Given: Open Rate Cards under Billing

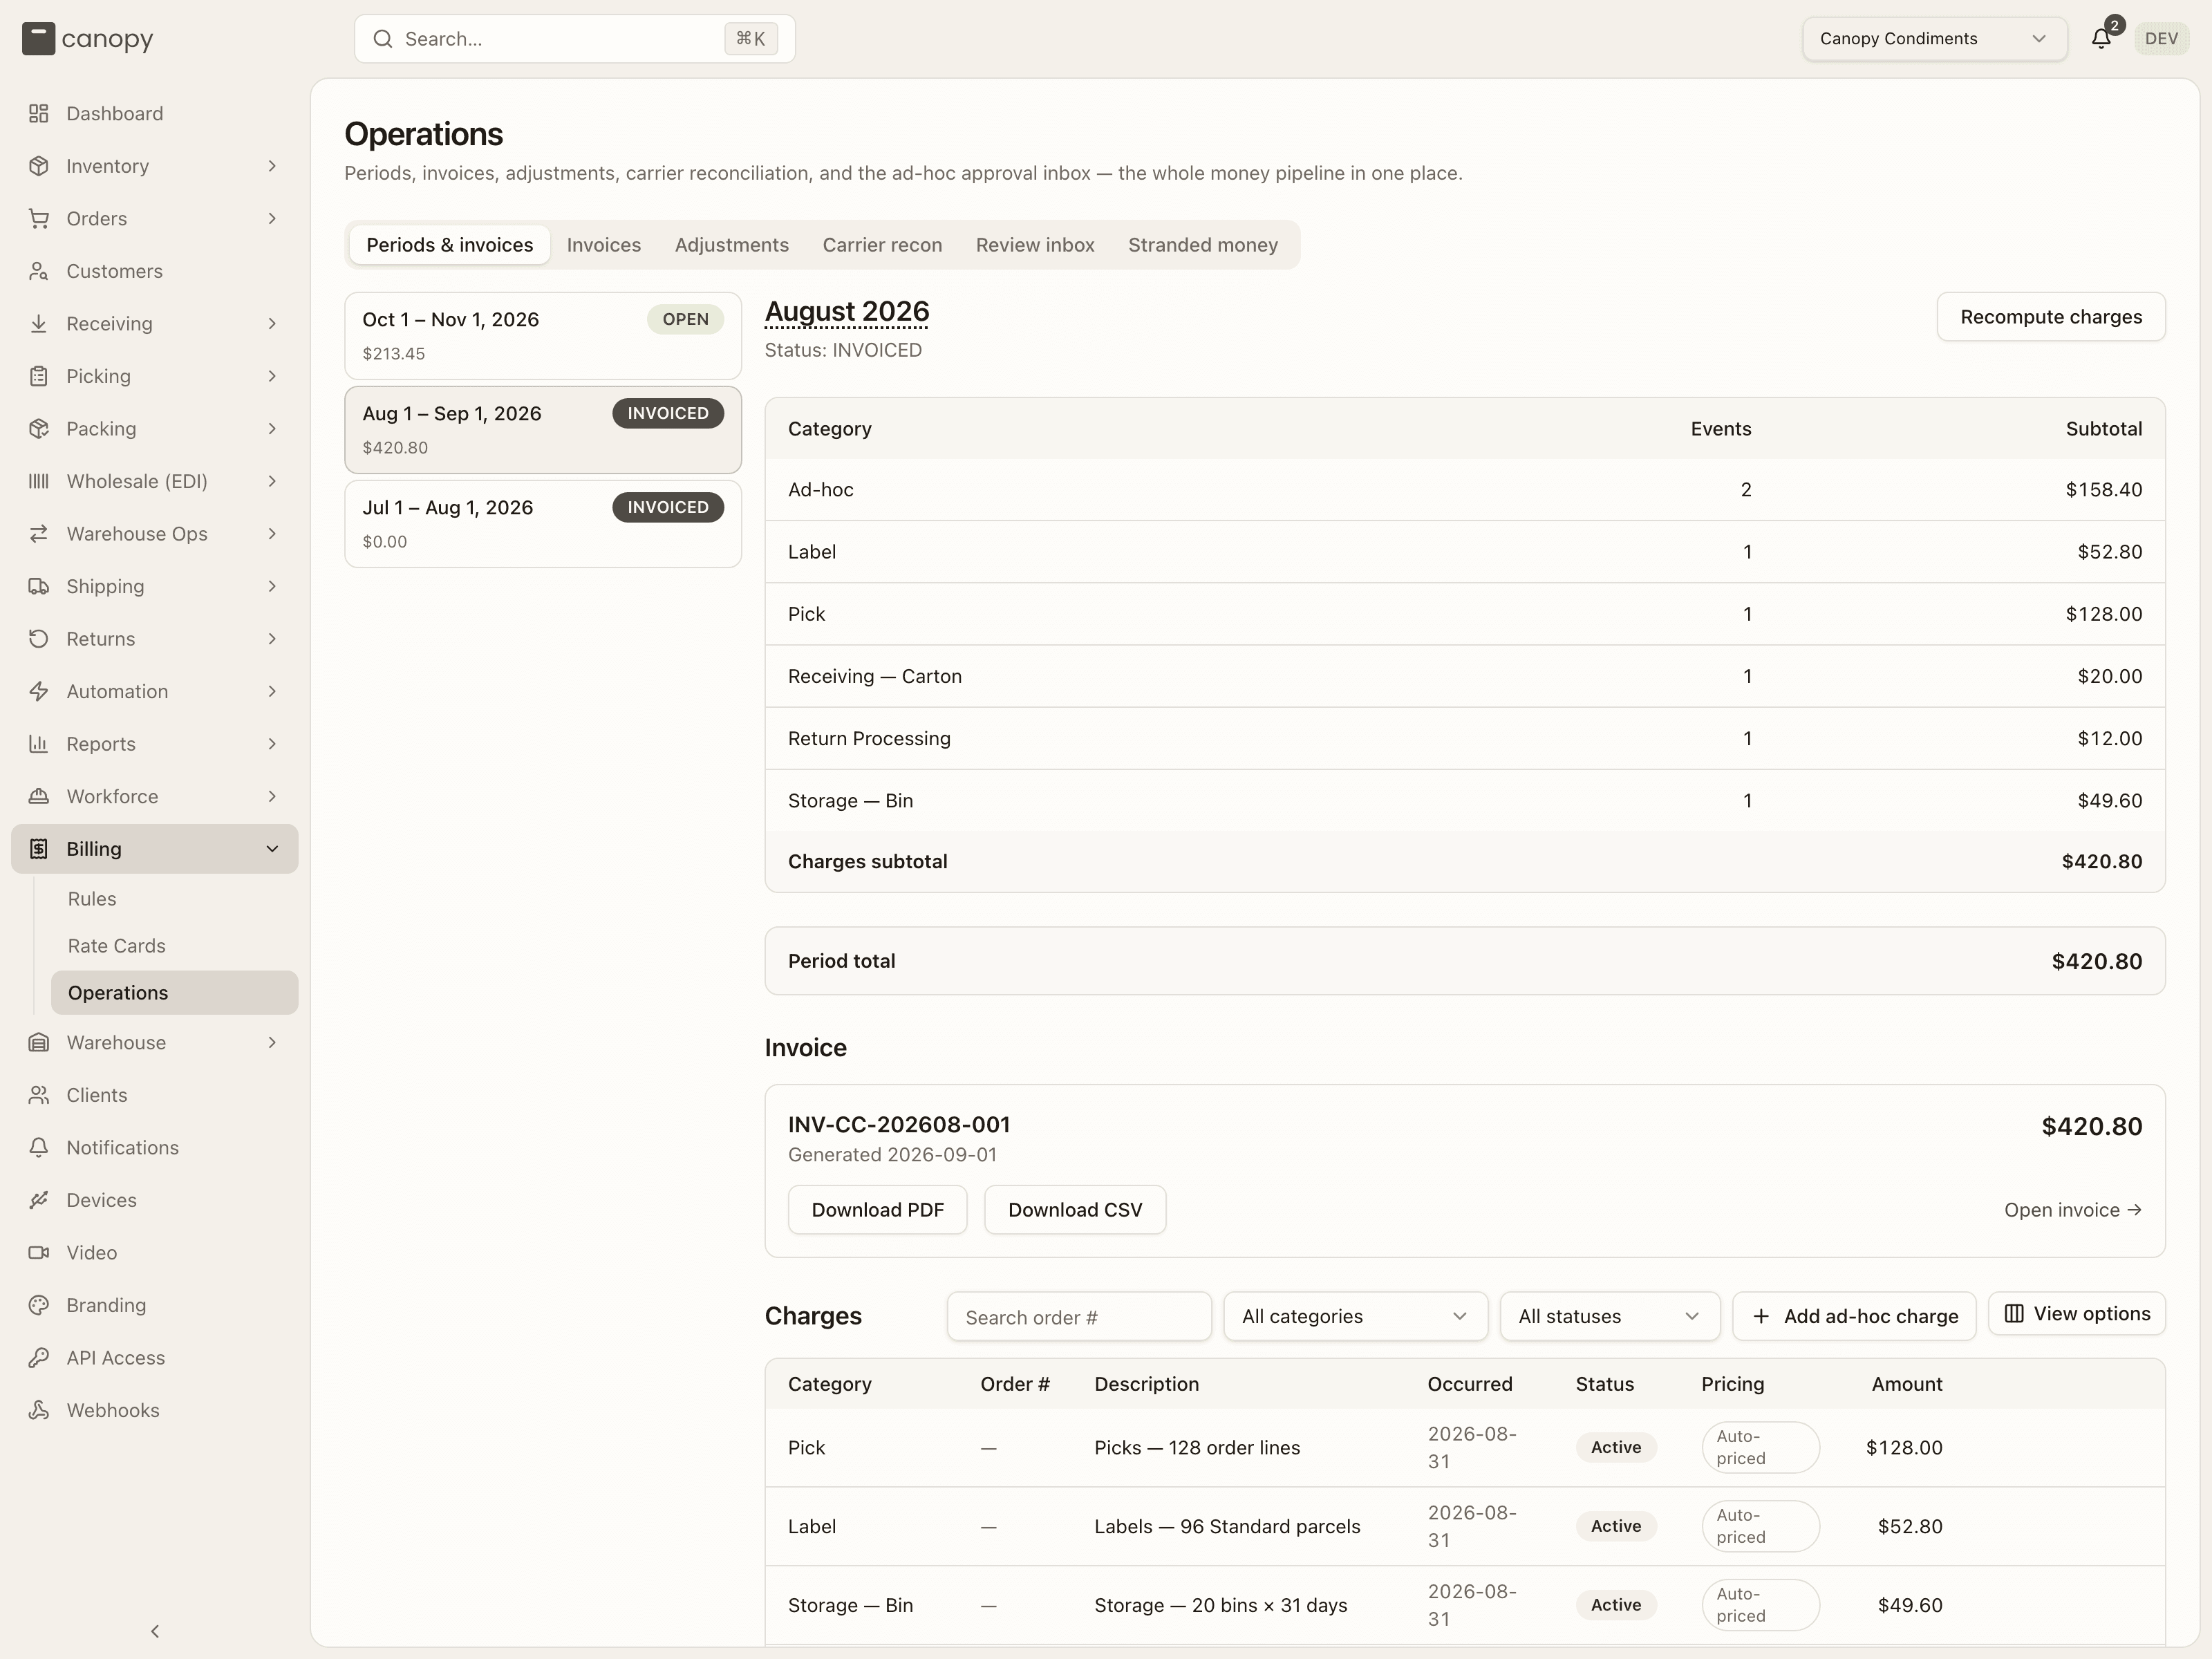Looking at the screenshot, I should pyautogui.click(x=175, y=946).
